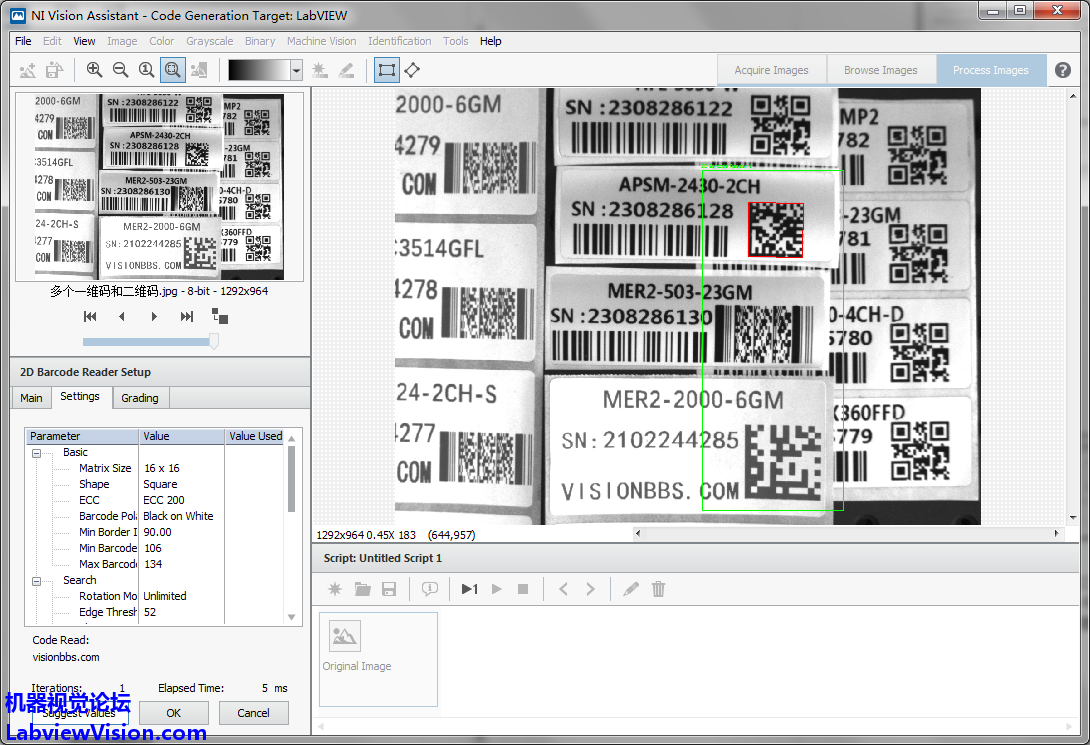Screen dimensions: 1090x745
Task: Collapse the Basic parameter group
Action: click(x=37, y=453)
